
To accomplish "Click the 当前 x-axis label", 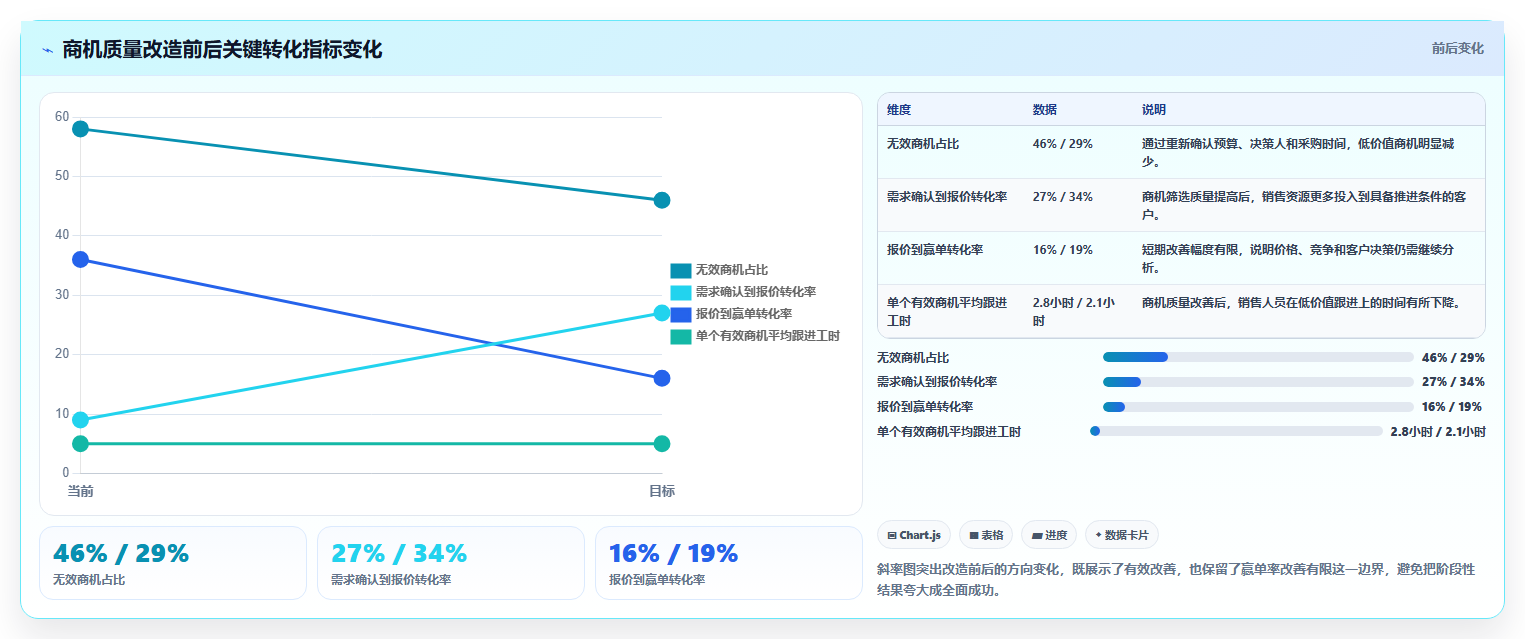I will [81, 491].
